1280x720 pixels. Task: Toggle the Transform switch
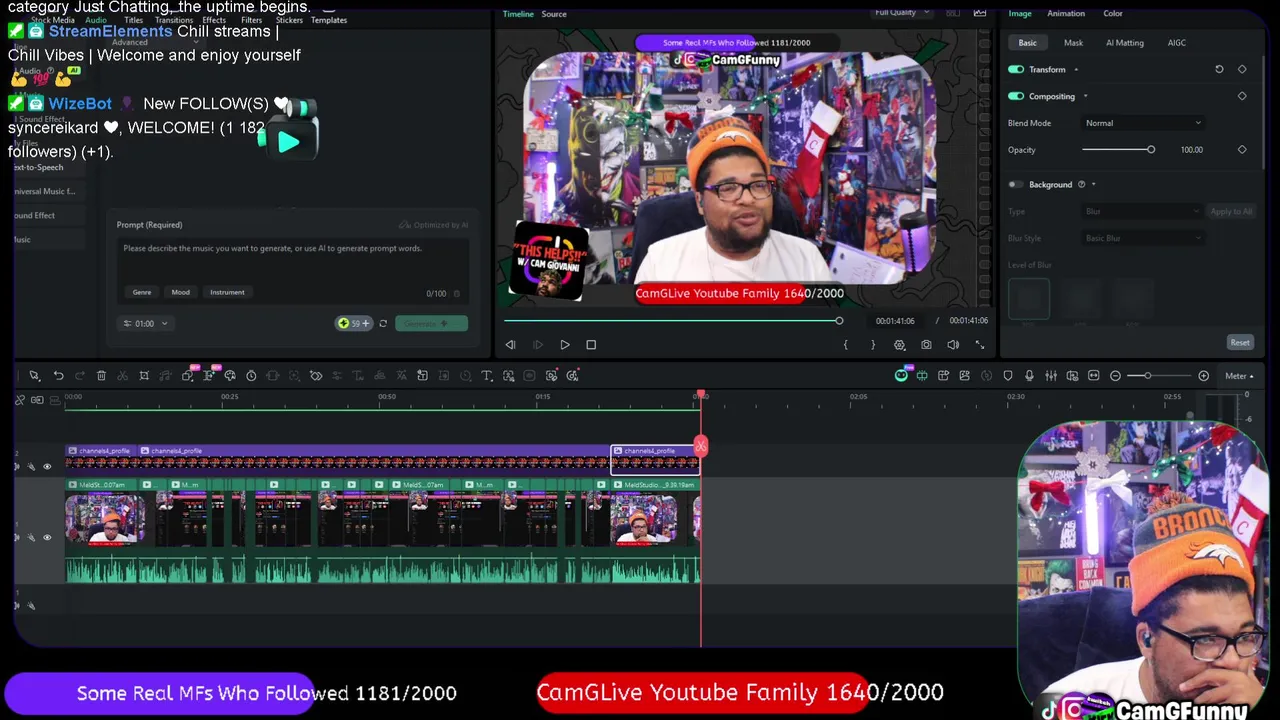click(x=1016, y=69)
